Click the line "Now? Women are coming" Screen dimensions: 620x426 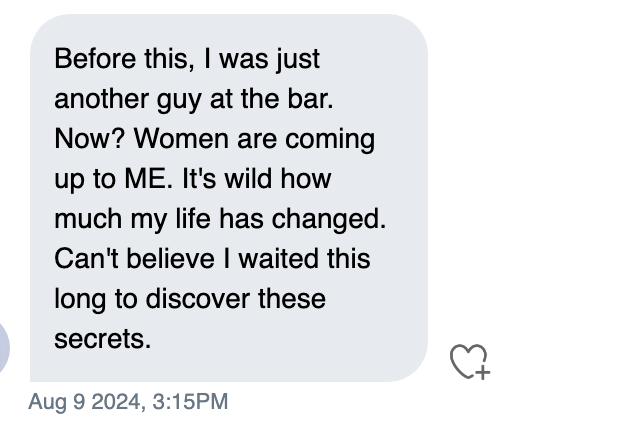[x=215, y=139]
